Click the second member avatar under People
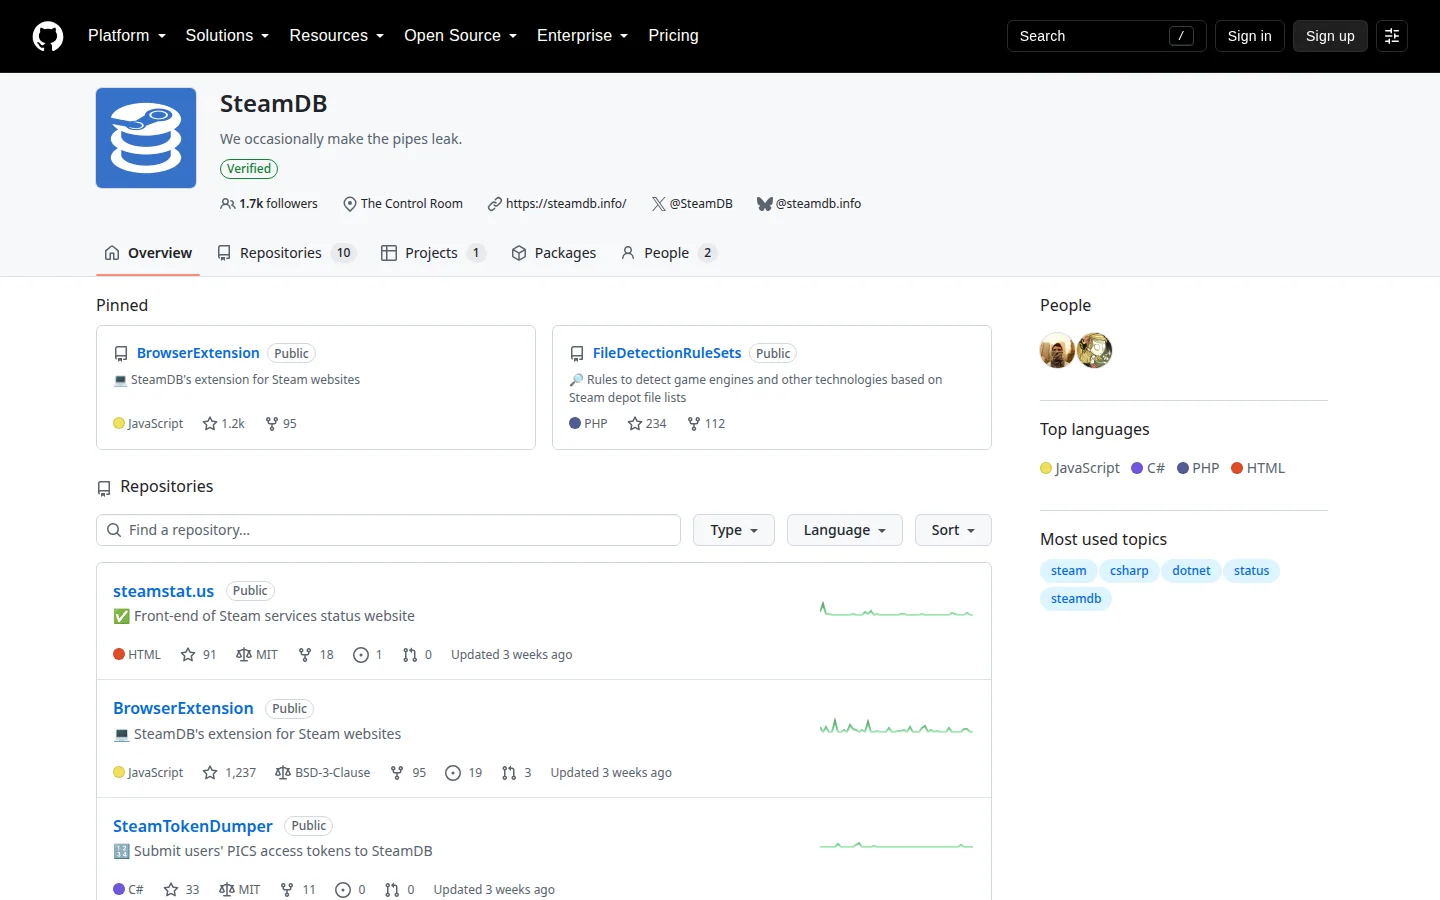The image size is (1440, 900). pos(1095,351)
